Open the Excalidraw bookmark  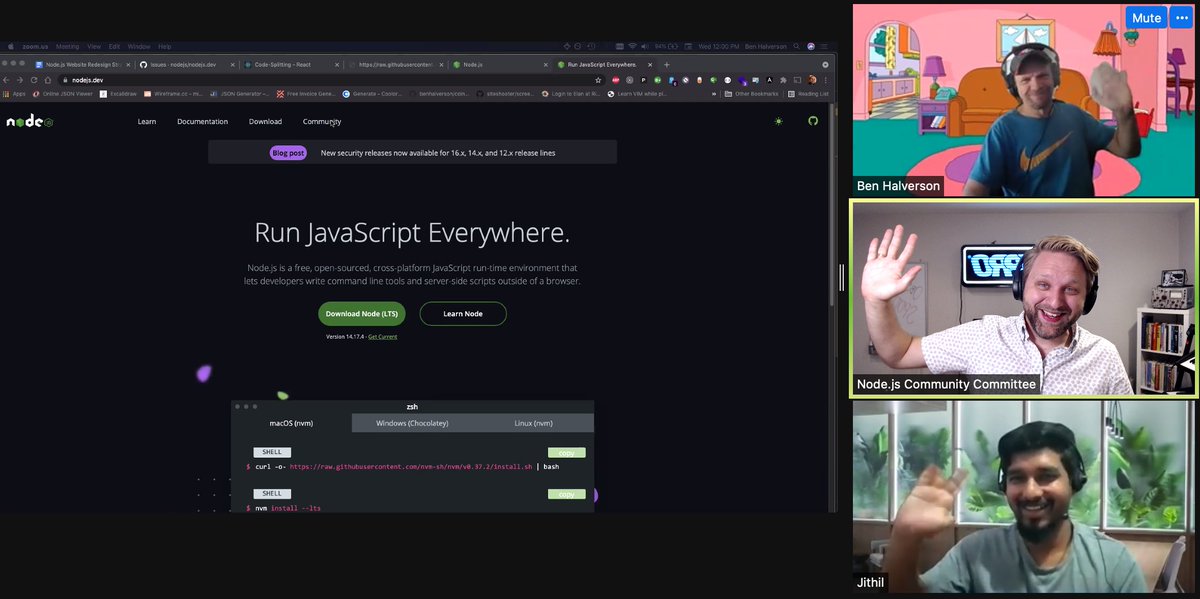(x=118, y=94)
